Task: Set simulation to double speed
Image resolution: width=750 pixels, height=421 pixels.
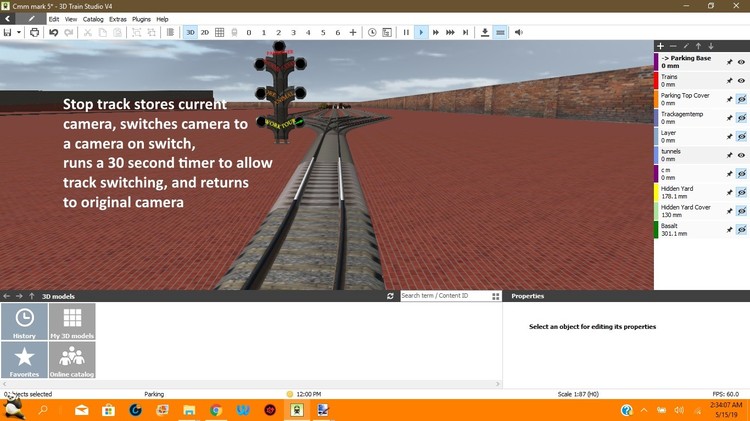Action: coord(436,33)
